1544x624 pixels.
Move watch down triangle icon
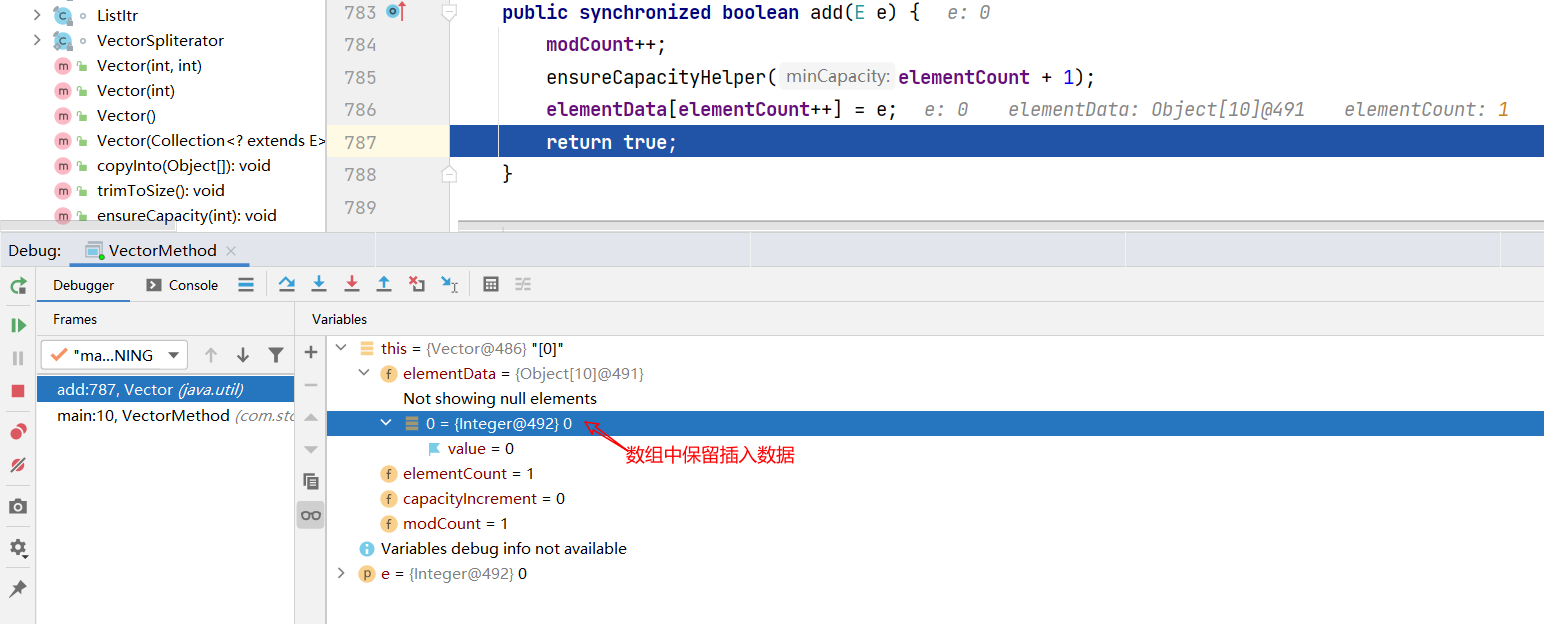tap(311, 449)
